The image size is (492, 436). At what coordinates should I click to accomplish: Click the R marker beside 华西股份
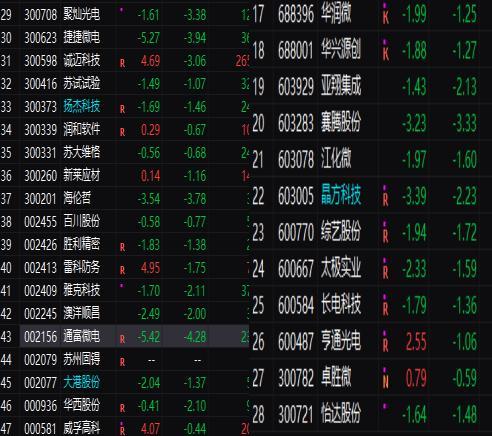(122, 408)
